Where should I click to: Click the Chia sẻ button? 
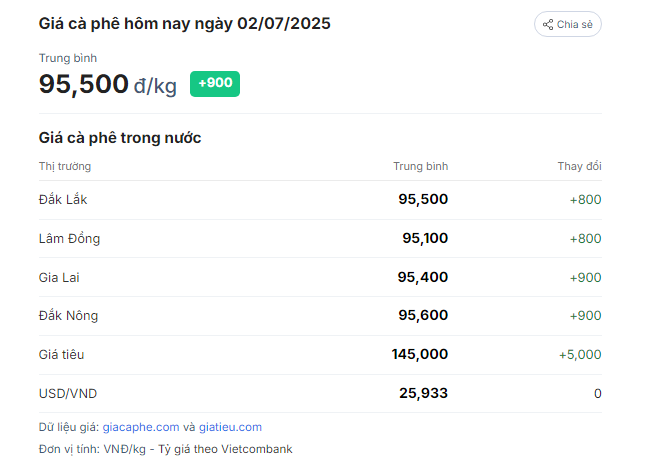(x=568, y=24)
